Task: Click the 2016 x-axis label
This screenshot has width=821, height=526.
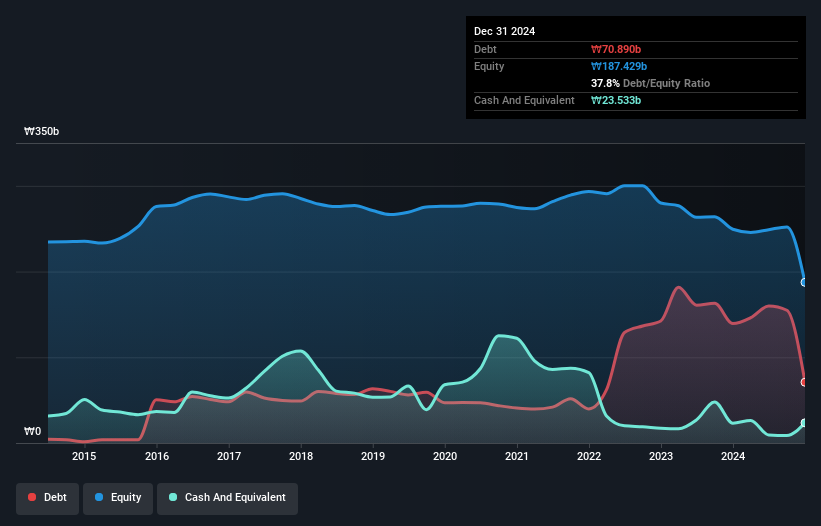Action: (x=157, y=456)
